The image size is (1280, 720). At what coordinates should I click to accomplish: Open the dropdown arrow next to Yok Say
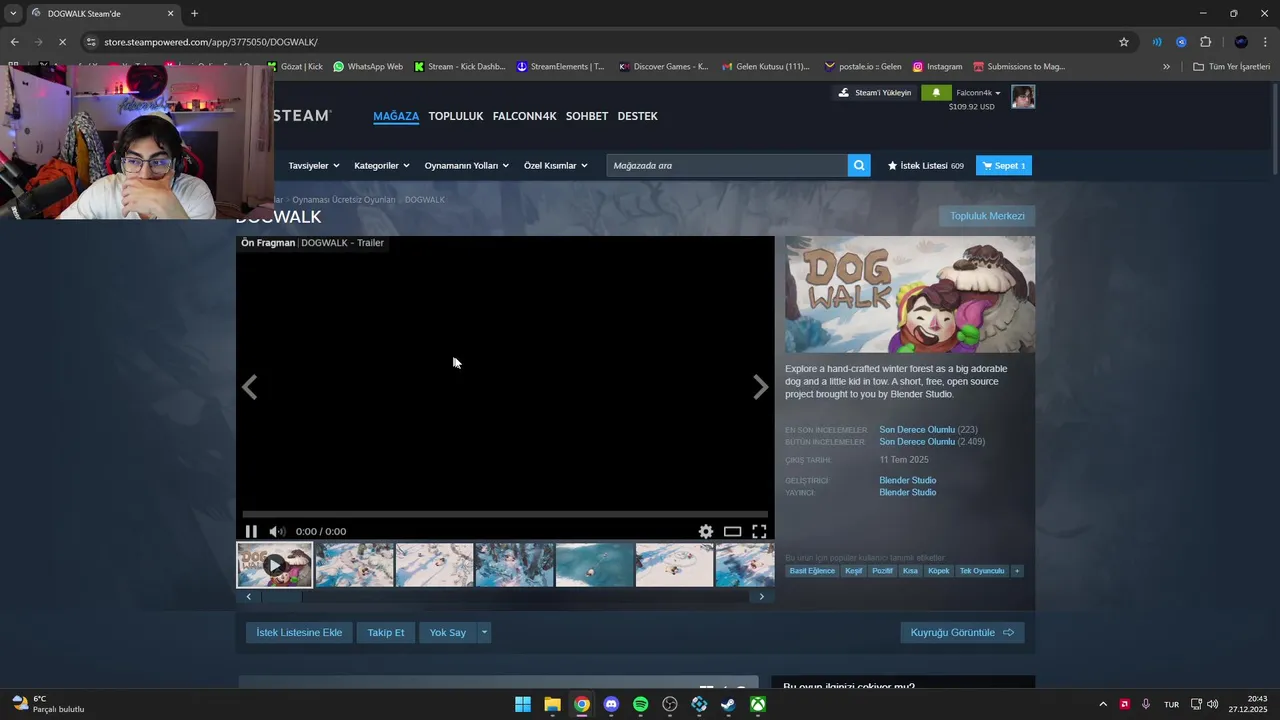coord(484,632)
